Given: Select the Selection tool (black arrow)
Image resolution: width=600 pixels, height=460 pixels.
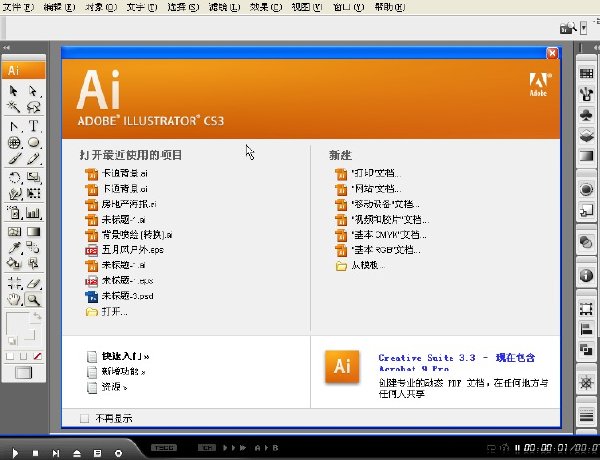Looking at the screenshot, I should (14, 91).
